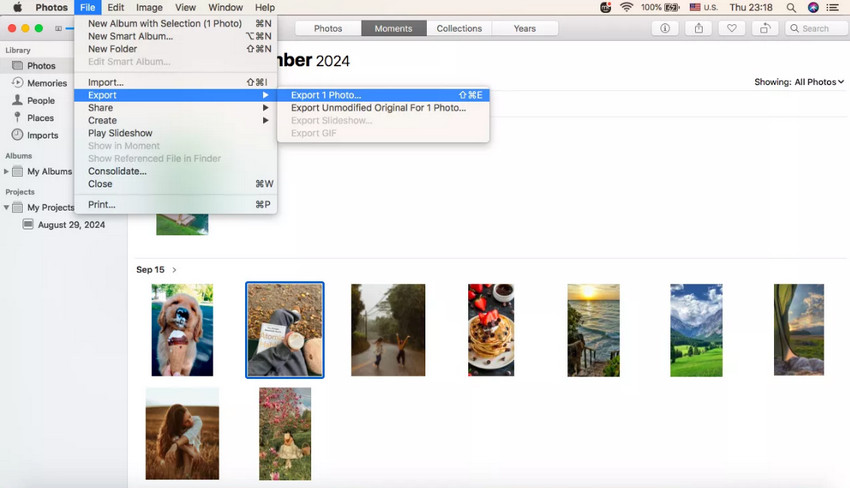Open the Edit menu
Screen dimensions: 850x488
click(115, 7)
